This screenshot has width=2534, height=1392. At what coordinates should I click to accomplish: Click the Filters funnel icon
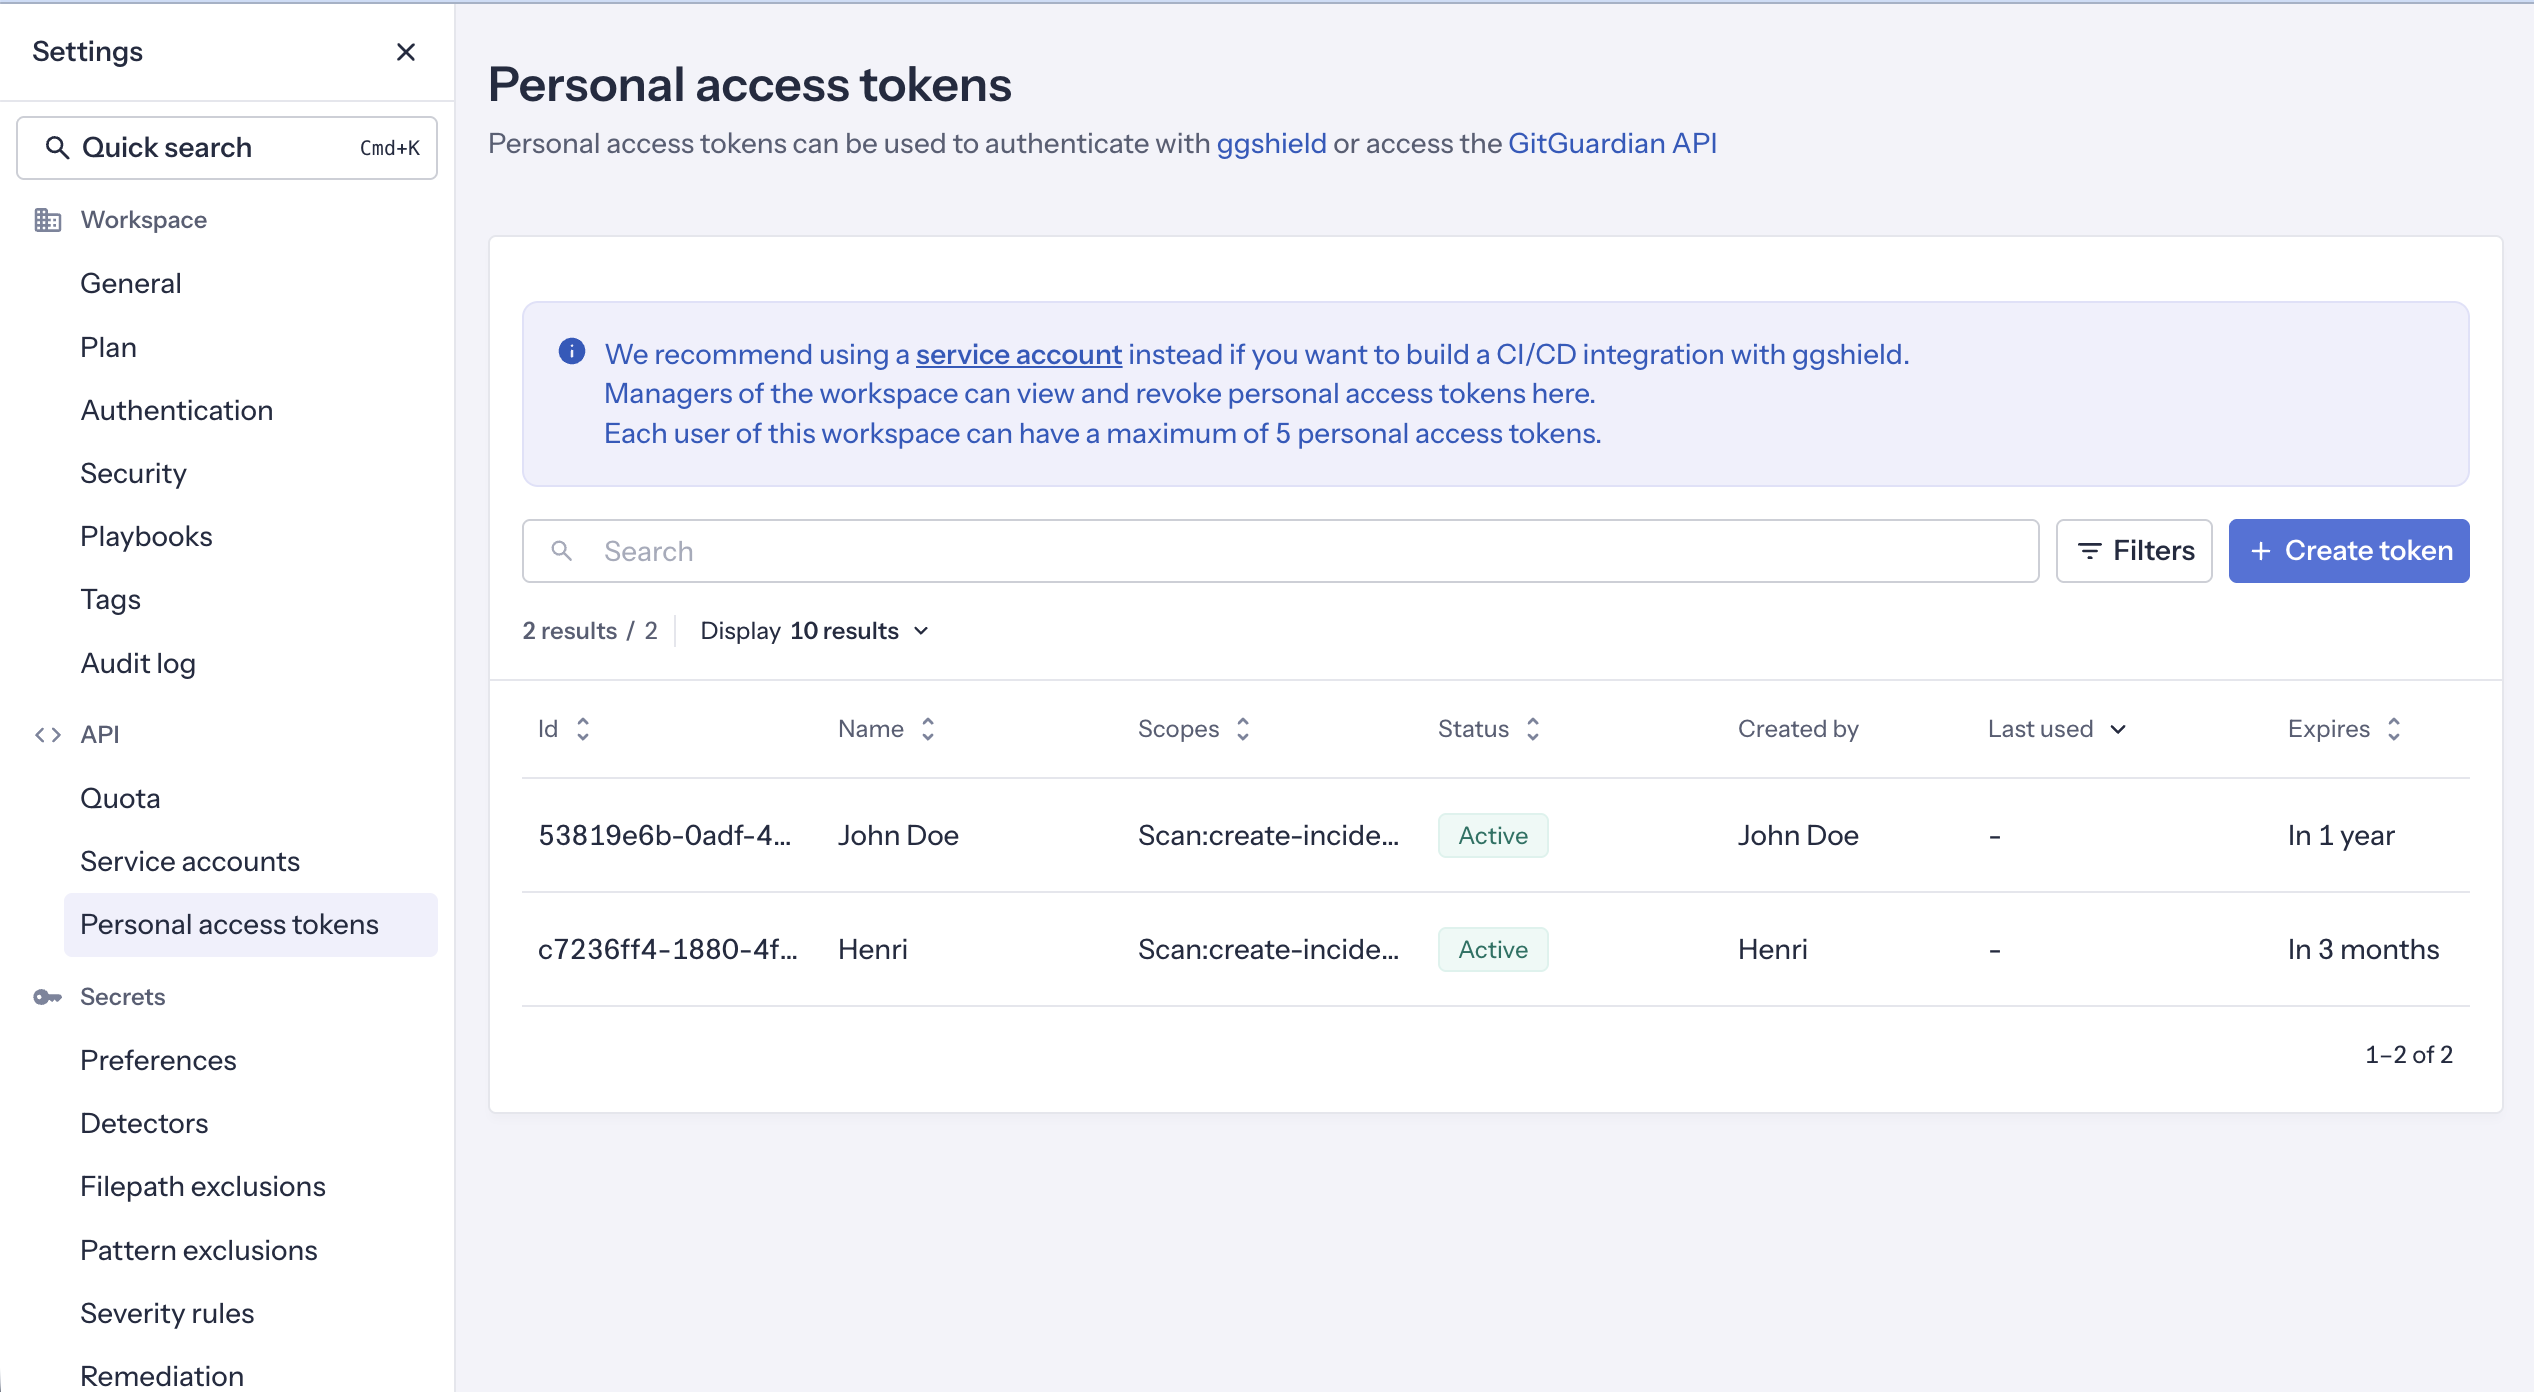click(2089, 550)
